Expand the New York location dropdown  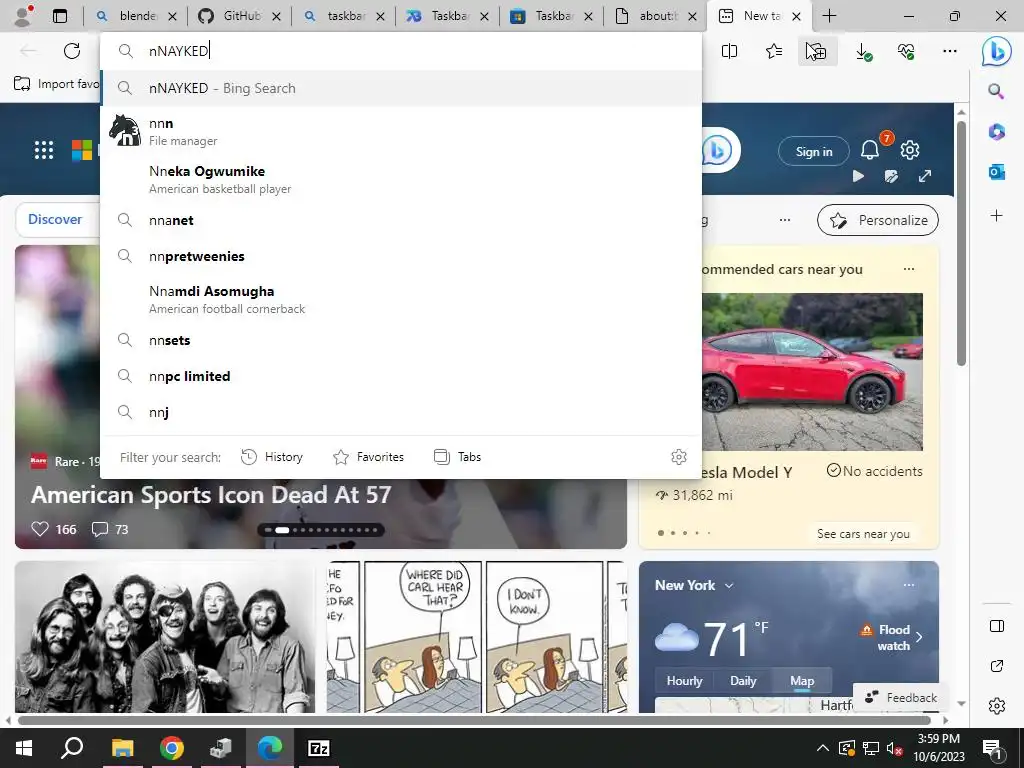729,585
